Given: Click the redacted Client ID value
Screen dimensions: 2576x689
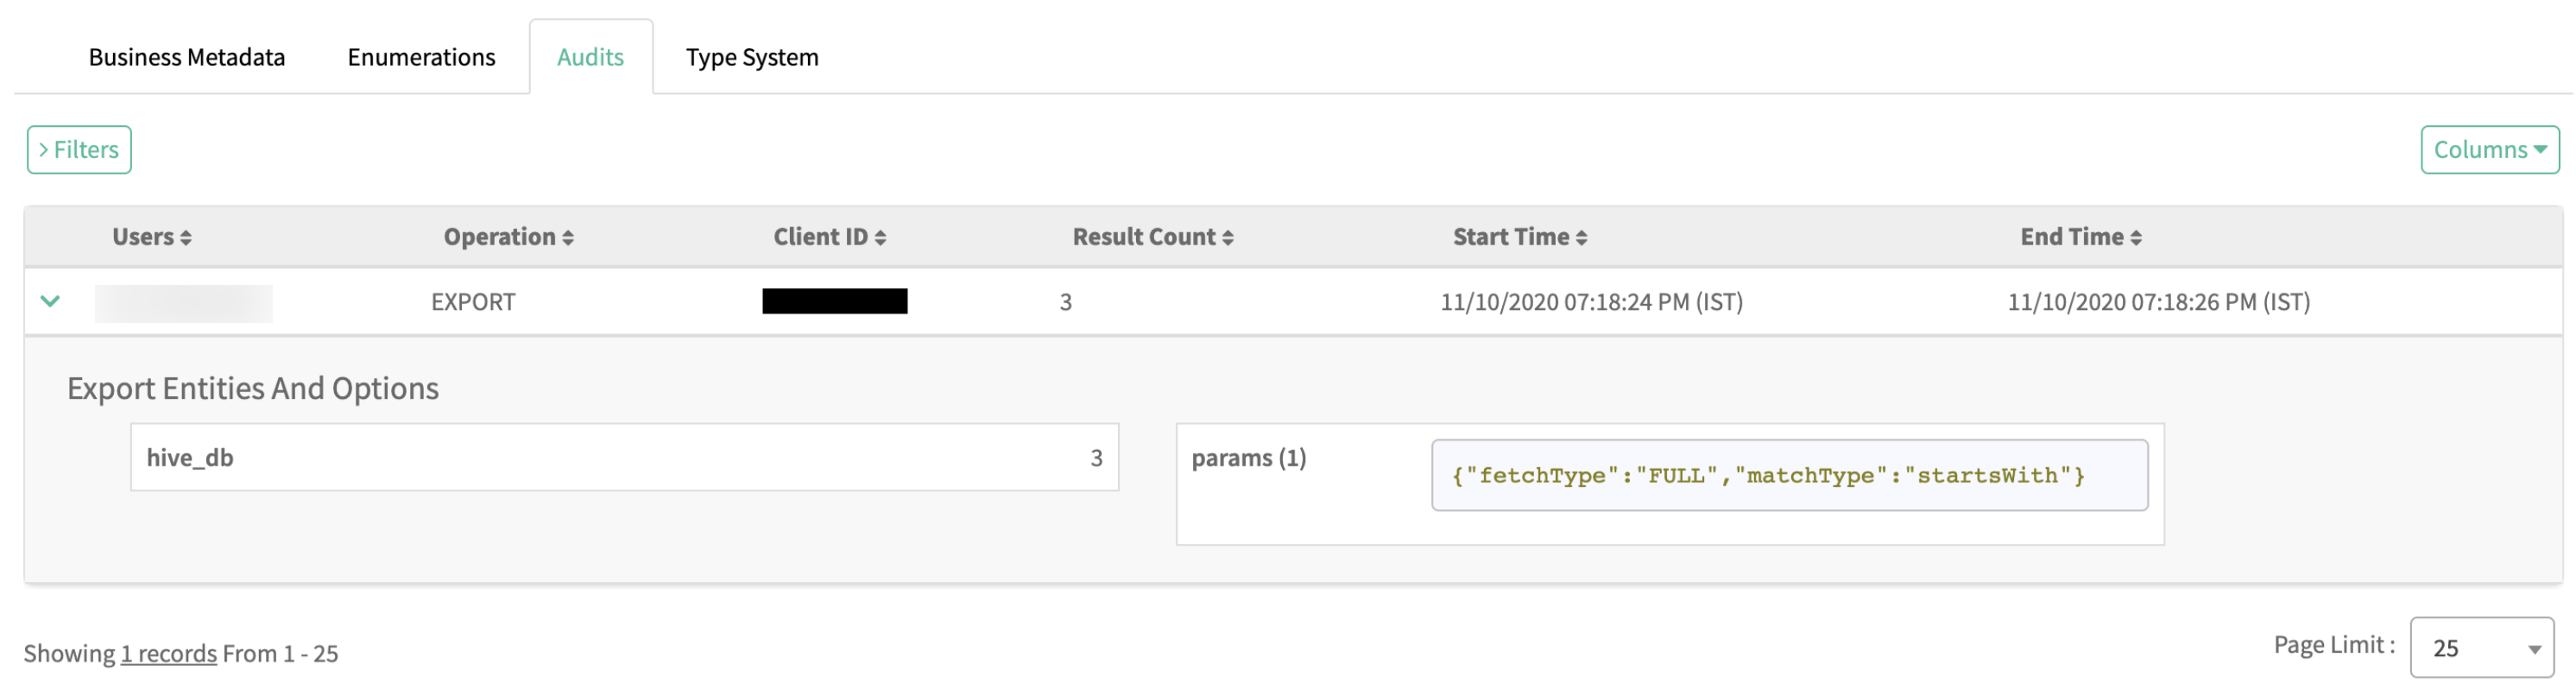Looking at the screenshot, I should click(x=834, y=302).
